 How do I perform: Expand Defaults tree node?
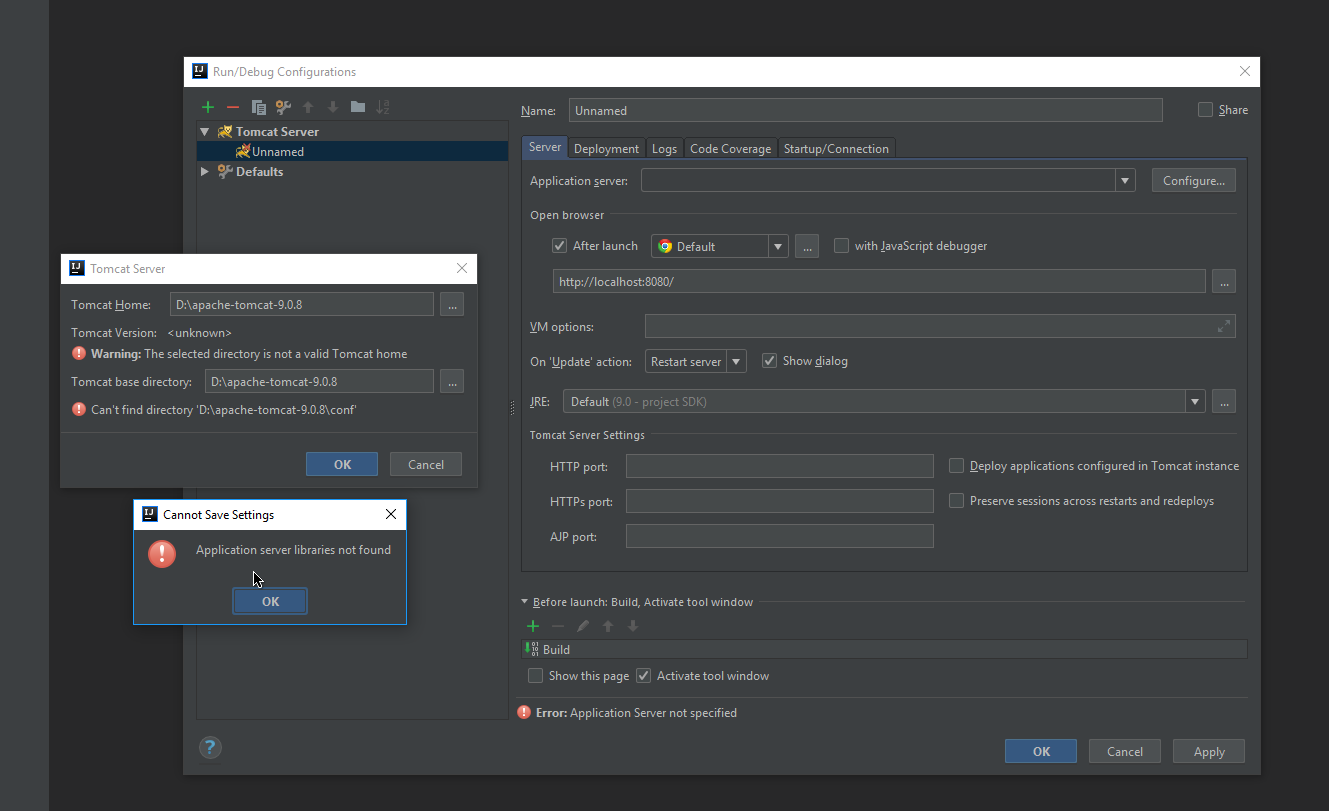click(x=205, y=172)
